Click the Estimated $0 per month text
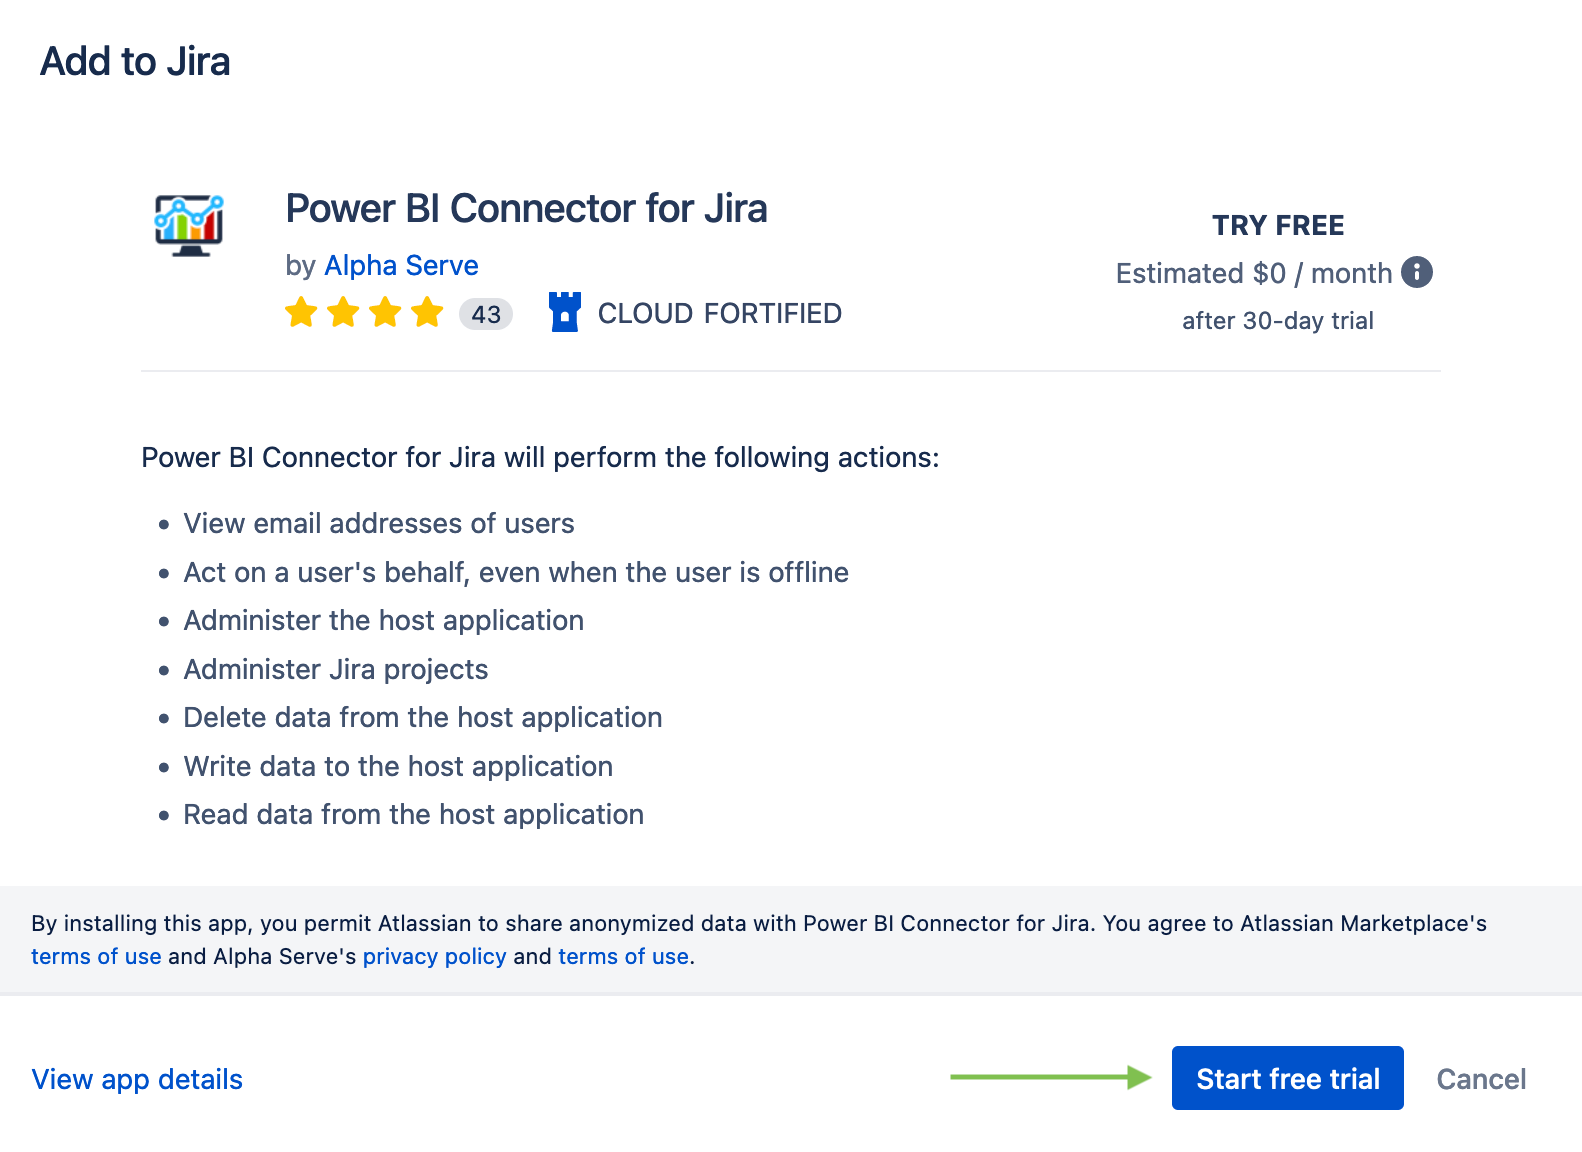 pyautogui.click(x=1253, y=272)
